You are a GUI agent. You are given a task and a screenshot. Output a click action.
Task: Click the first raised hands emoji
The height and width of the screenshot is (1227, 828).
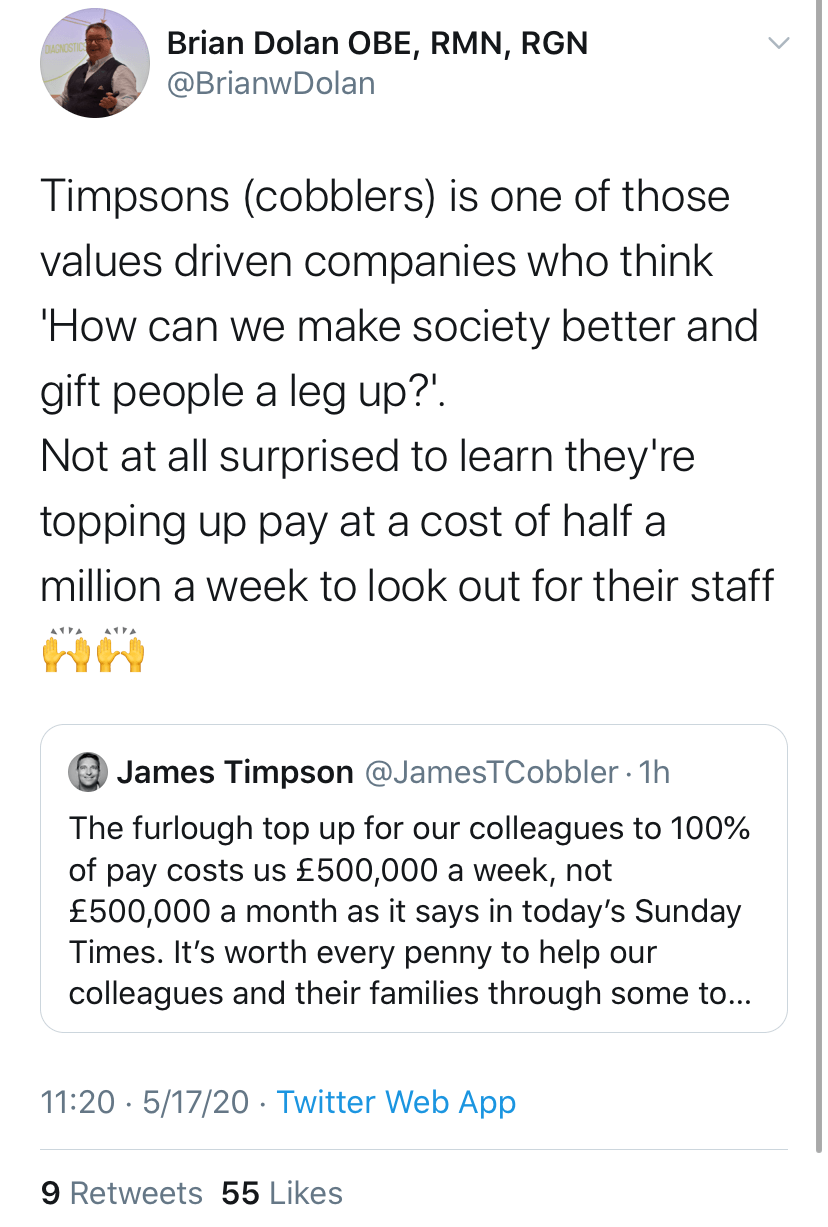67,652
